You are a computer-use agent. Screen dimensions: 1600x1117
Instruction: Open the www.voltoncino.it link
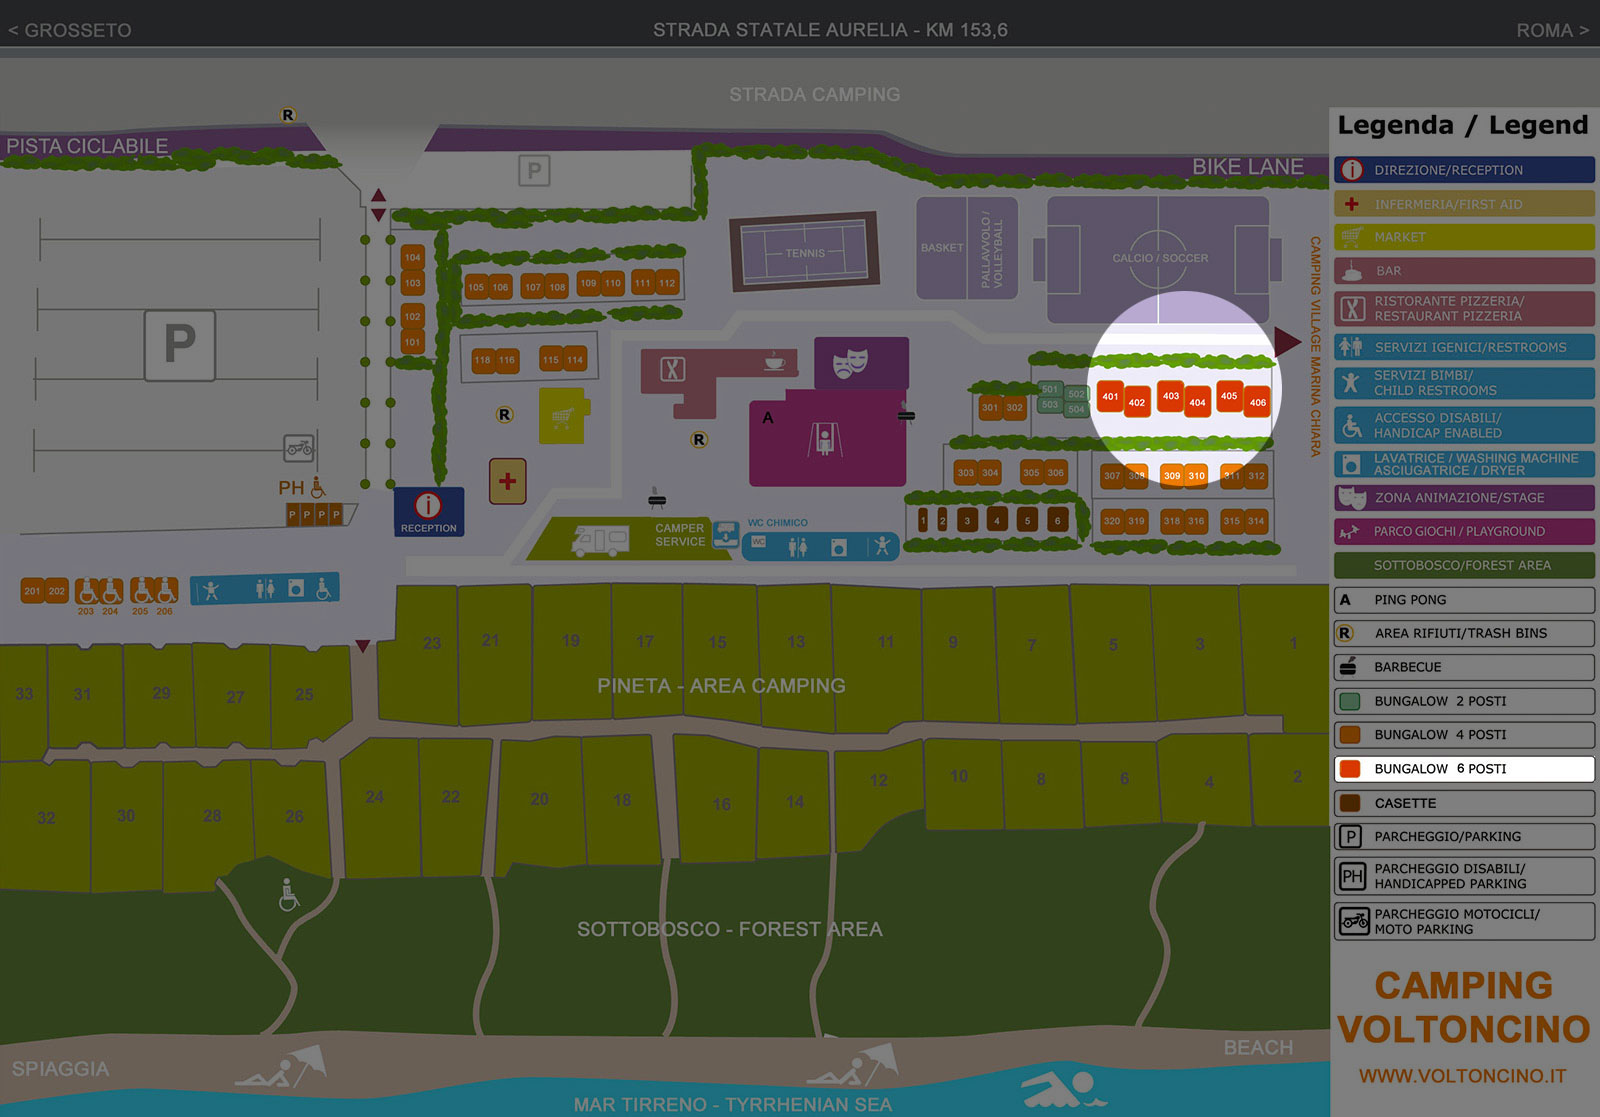click(x=1462, y=1076)
